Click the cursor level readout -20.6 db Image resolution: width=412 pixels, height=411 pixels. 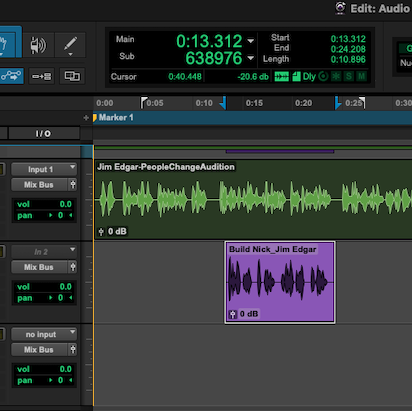(x=253, y=77)
